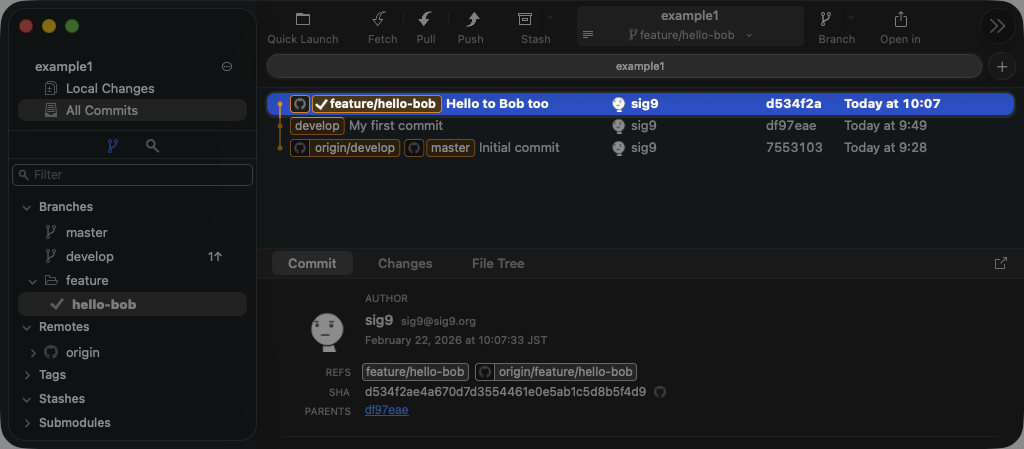
Task: Click the Open in toolbar icon
Action: [900, 20]
